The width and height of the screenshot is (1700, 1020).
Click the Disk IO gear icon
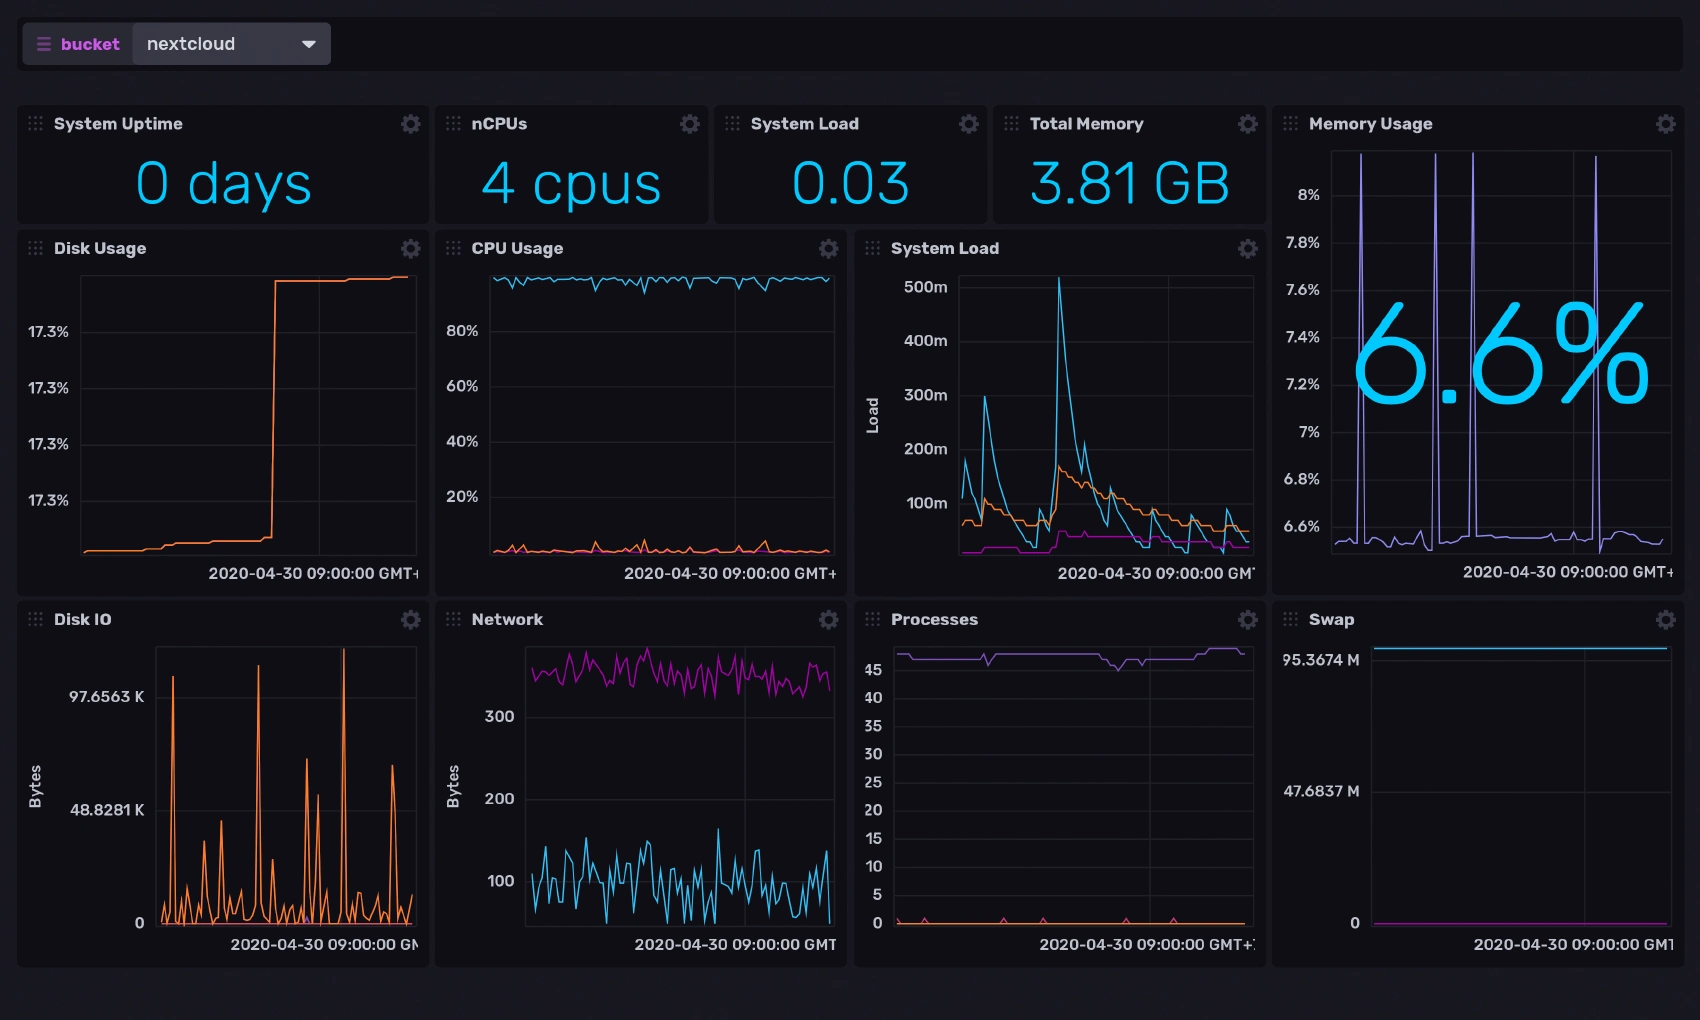point(410,620)
